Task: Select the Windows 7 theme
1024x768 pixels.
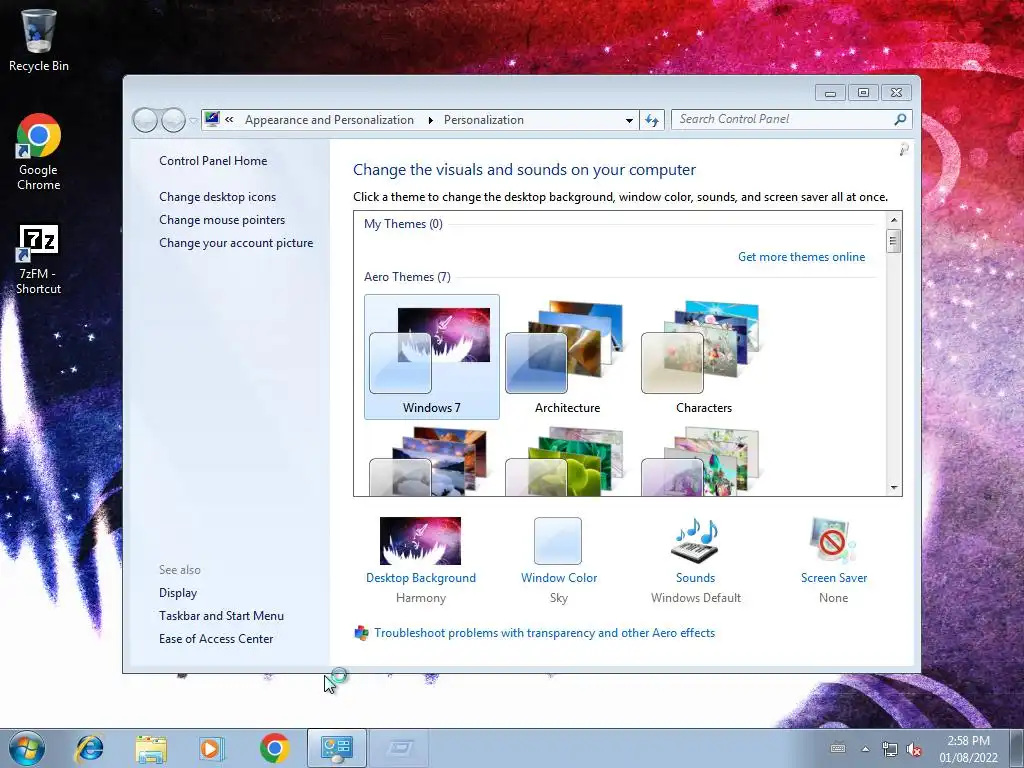Action: tap(432, 357)
